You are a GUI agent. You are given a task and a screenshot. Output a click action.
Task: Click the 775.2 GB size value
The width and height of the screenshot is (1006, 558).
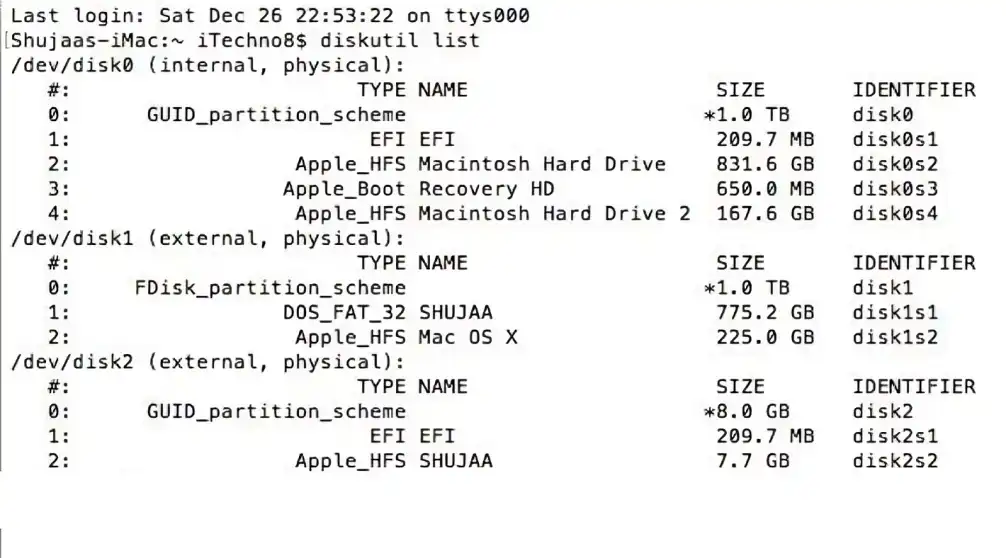765,313
